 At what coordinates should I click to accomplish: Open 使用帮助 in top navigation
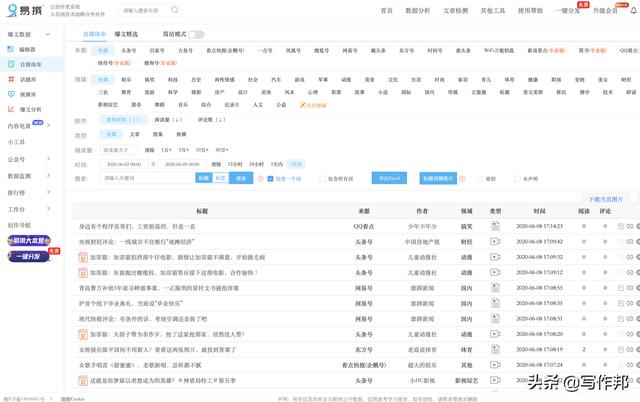(530, 11)
